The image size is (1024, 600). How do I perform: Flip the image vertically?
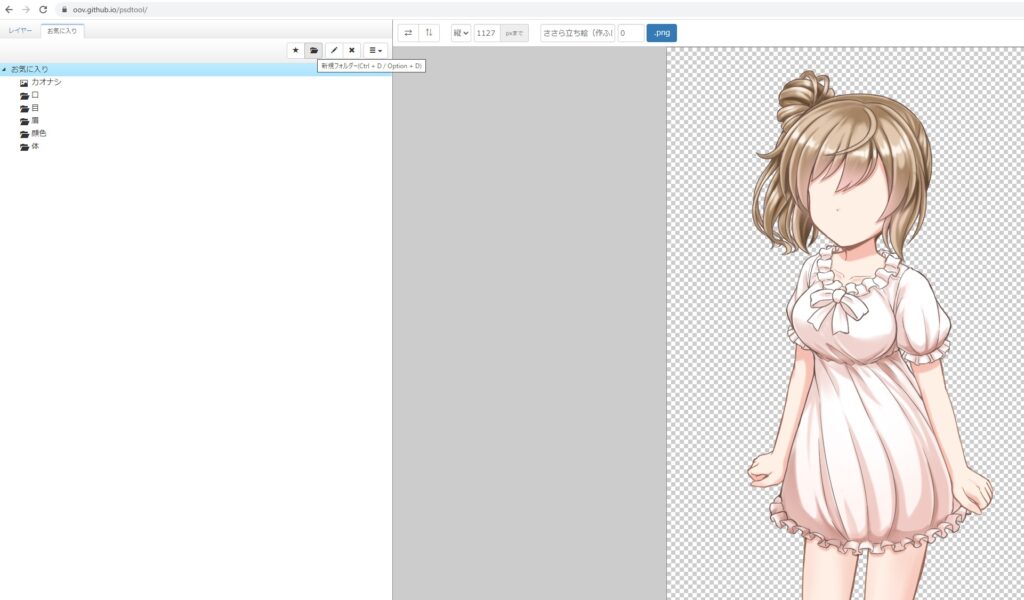[x=429, y=33]
